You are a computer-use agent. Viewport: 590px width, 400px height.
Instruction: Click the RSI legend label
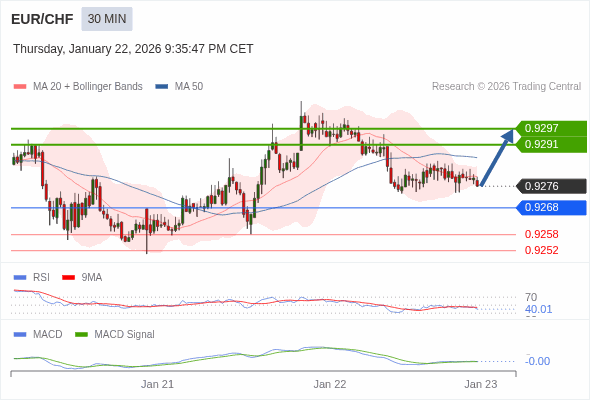[x=41, y=278]
